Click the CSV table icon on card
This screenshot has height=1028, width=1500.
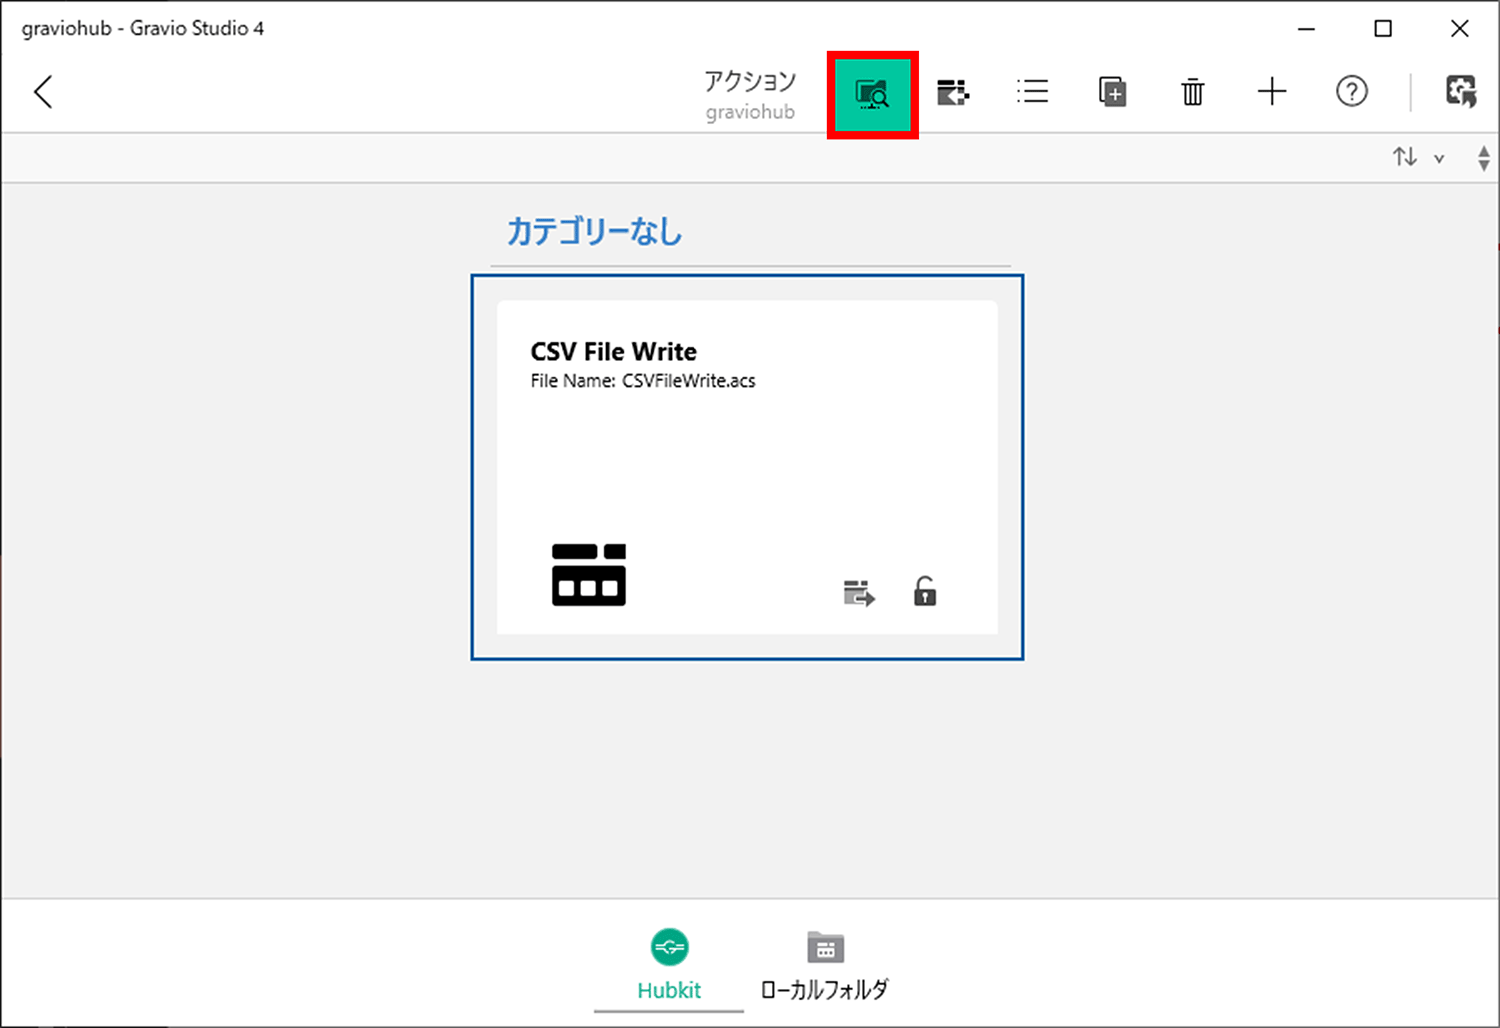[589, 575]
